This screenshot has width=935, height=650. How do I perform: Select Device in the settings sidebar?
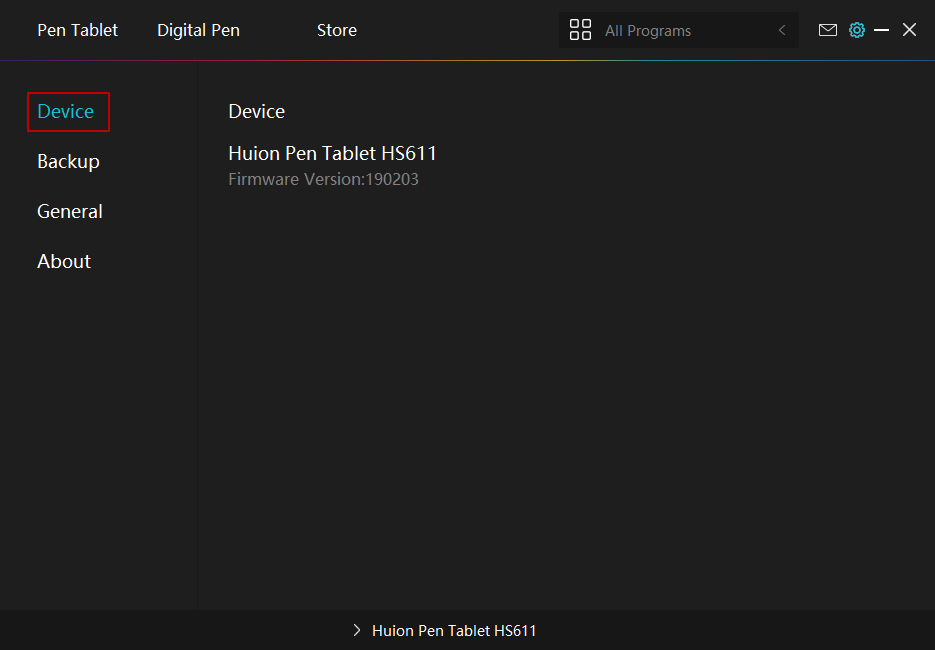[x=66, y=112]
